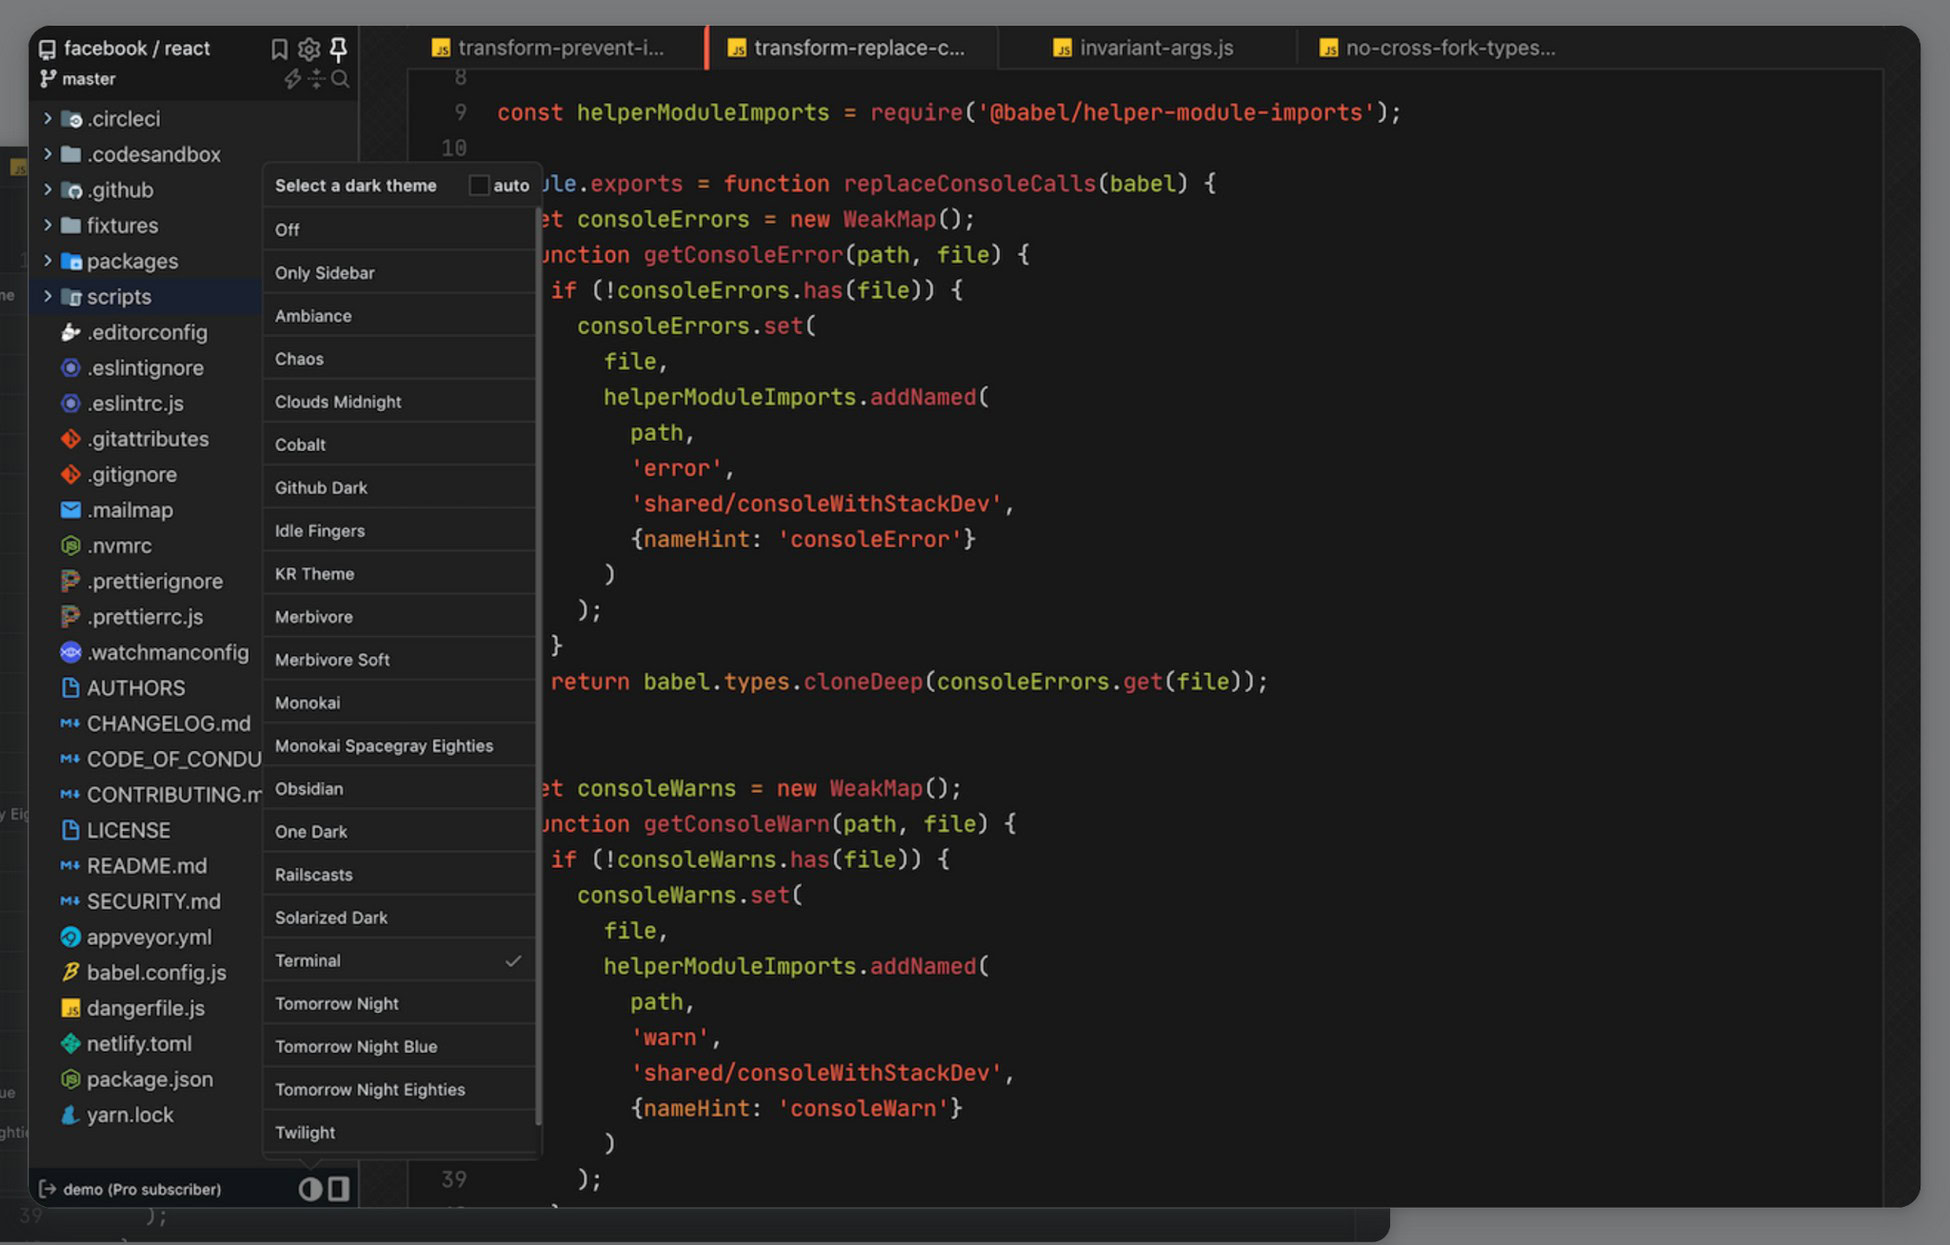
Task: Open Octotree settings gear
Action: [309, 49]
